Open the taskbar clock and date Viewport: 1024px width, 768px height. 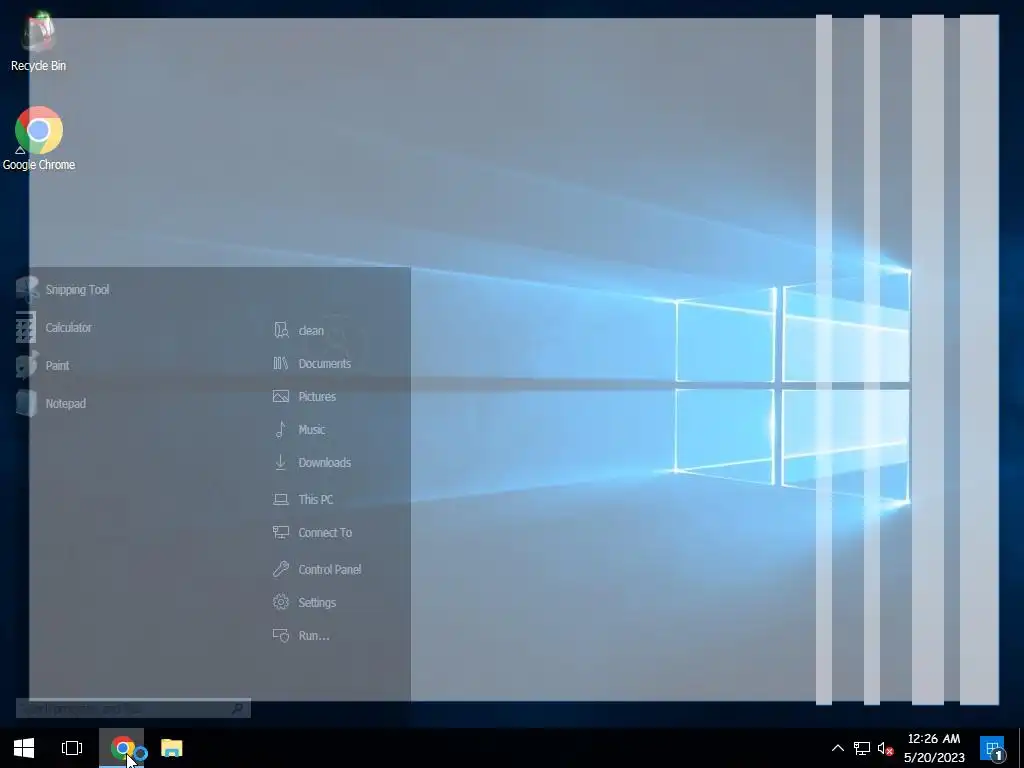(934, 748)
